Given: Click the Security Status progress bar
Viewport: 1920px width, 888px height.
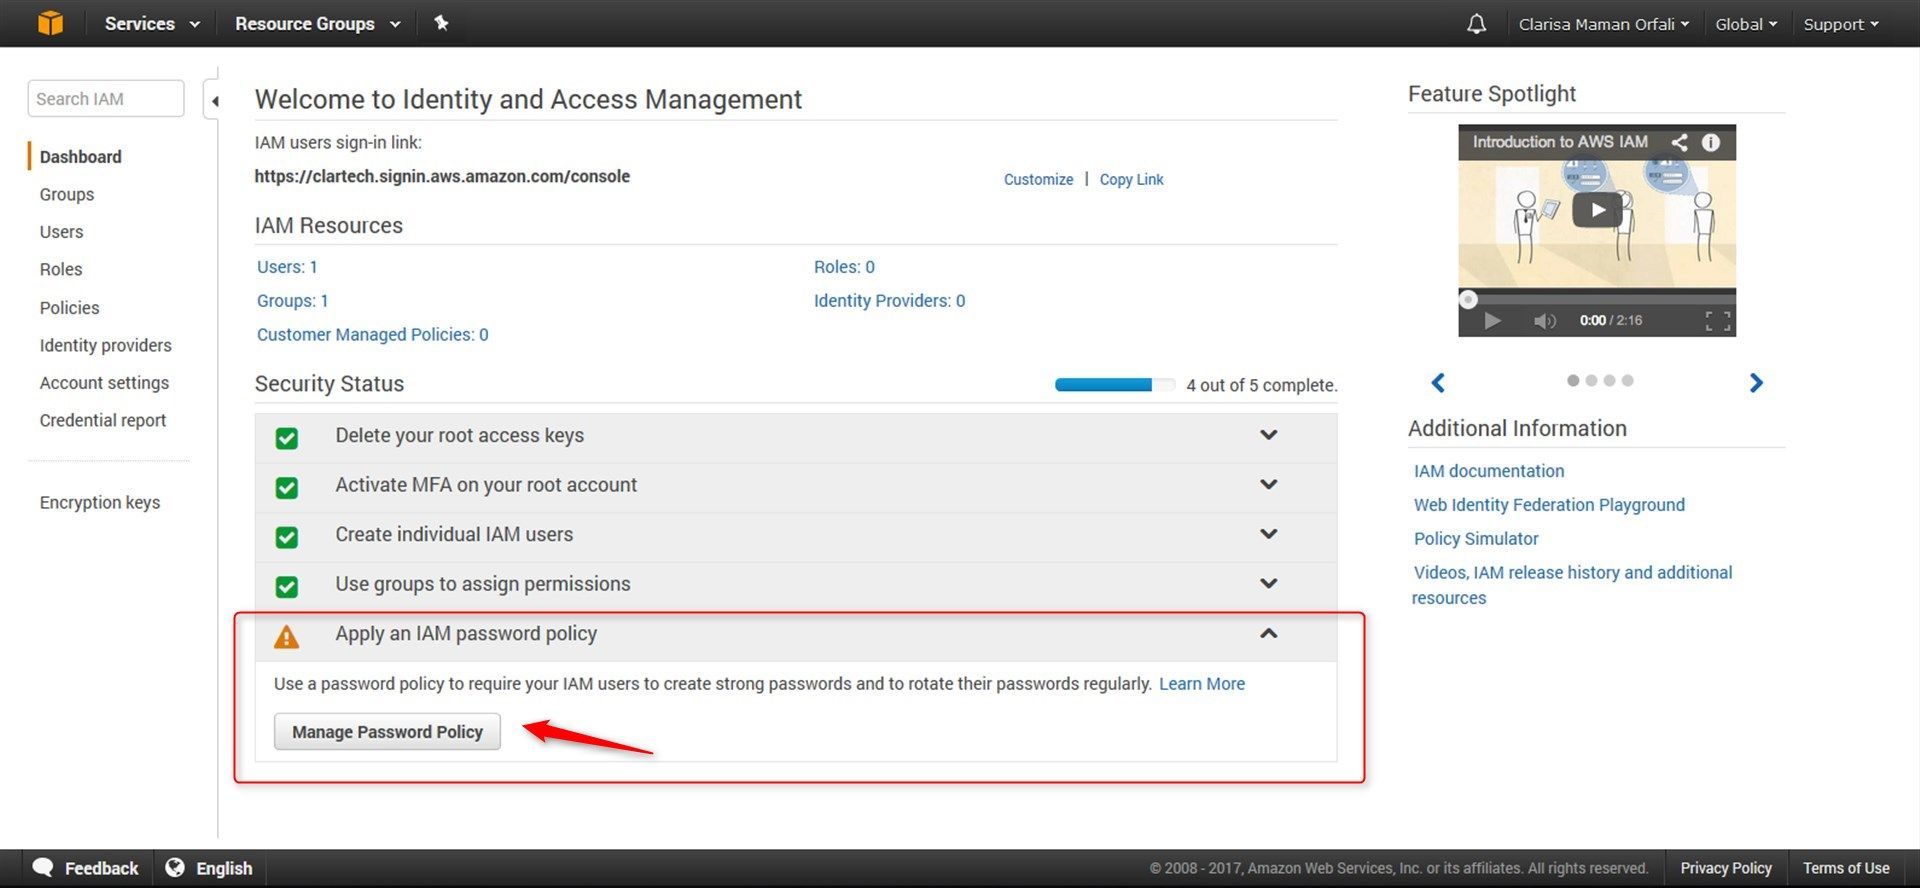Looking at the screenshot, I should (x=1114, y=385).
